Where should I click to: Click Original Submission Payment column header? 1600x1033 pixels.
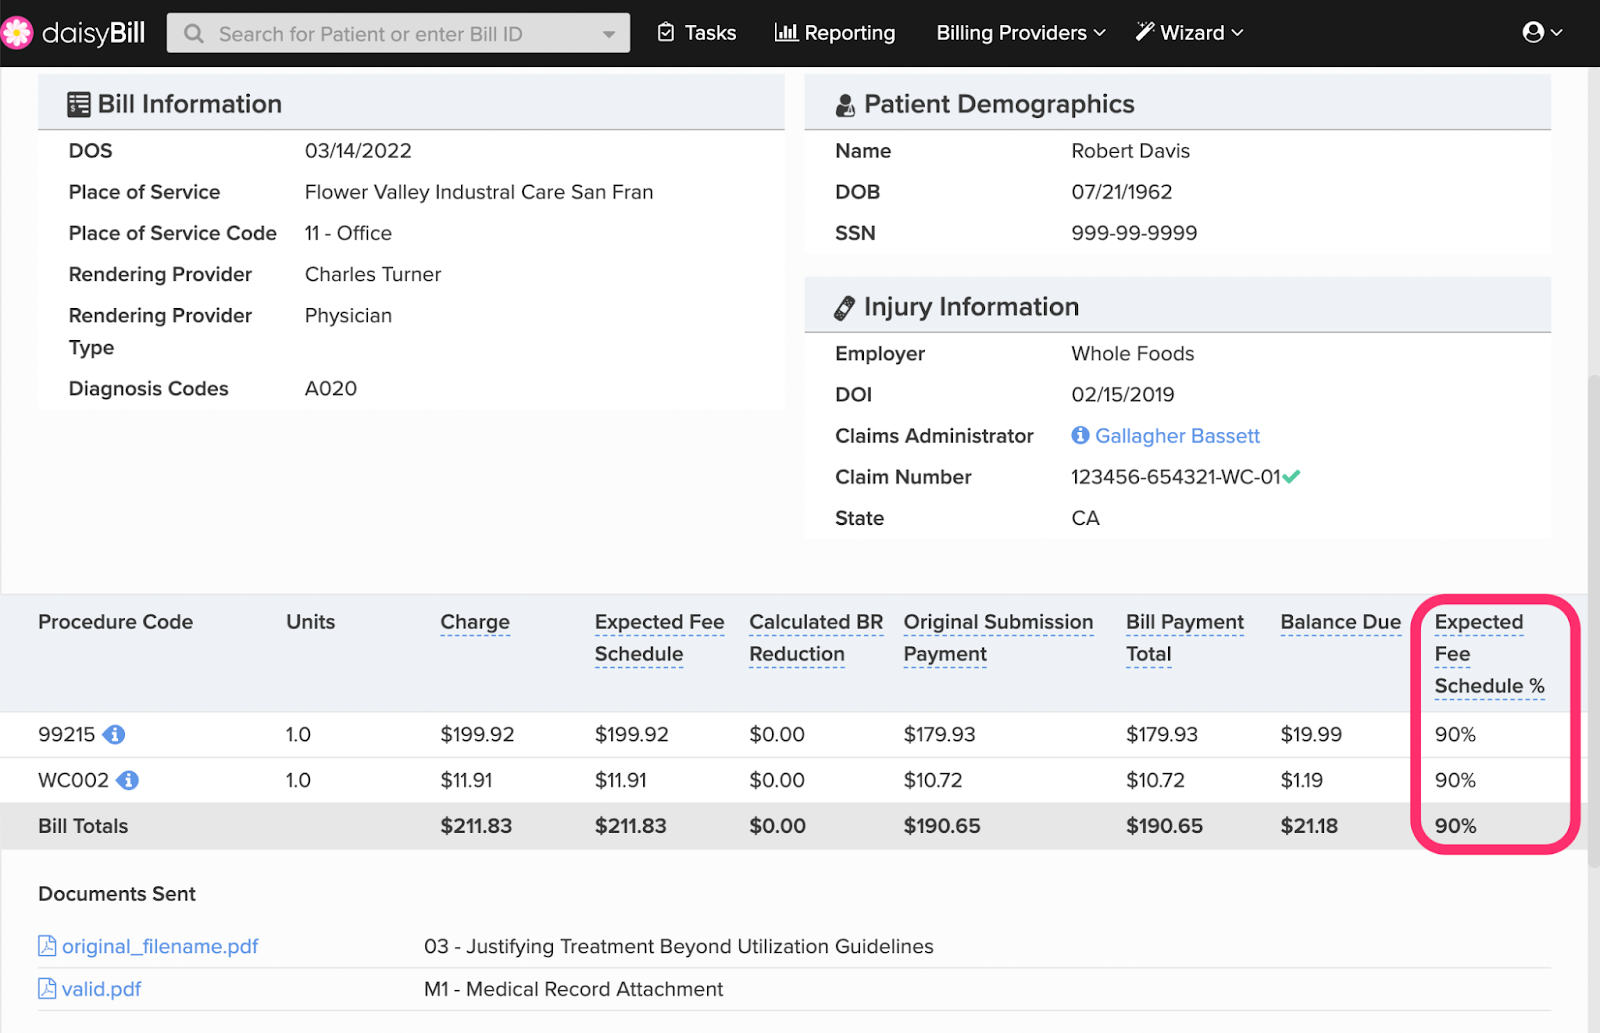click(998, 638)
